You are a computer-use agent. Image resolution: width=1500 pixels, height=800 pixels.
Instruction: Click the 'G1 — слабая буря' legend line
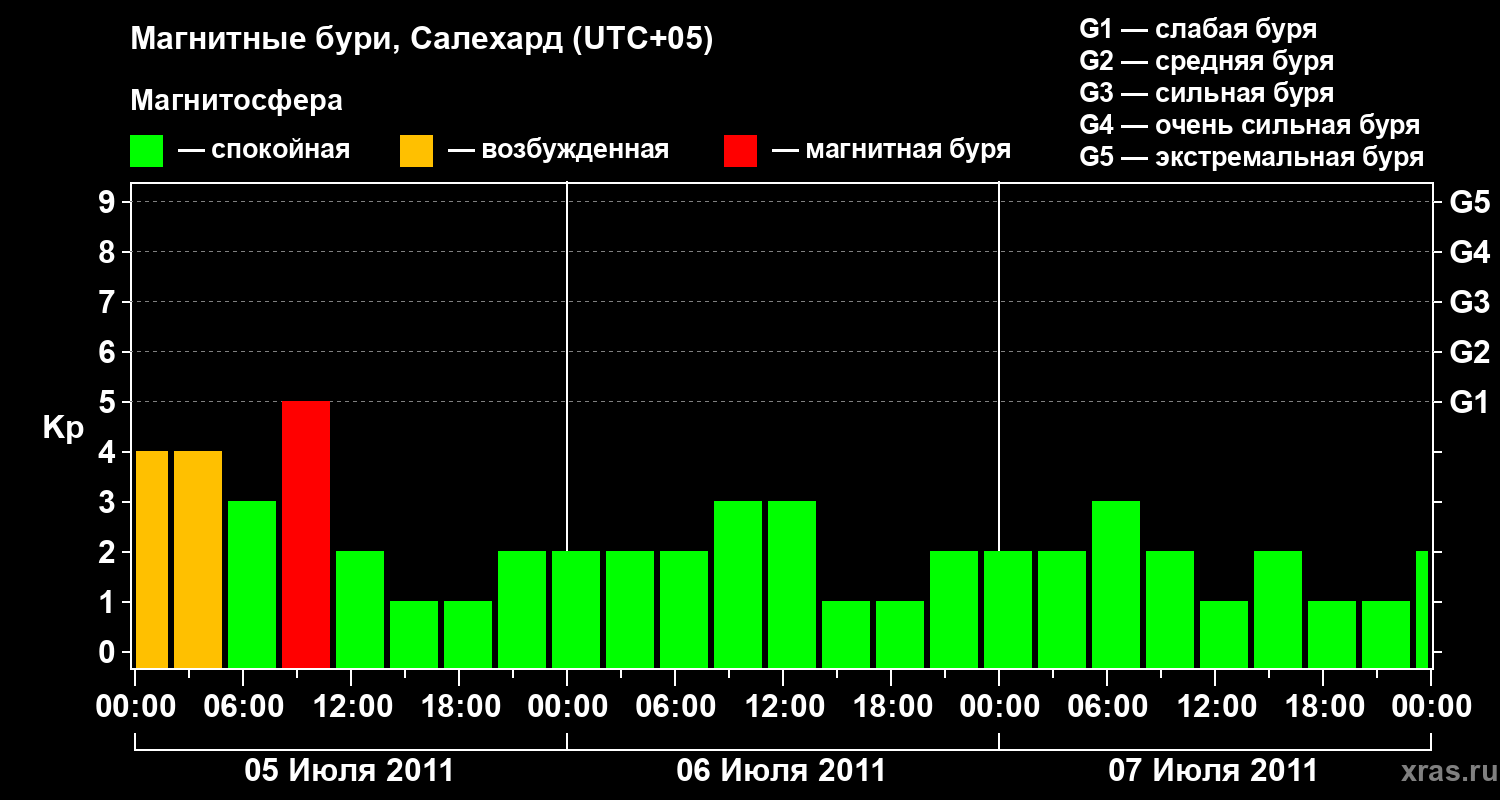[x=1198, y=29]
